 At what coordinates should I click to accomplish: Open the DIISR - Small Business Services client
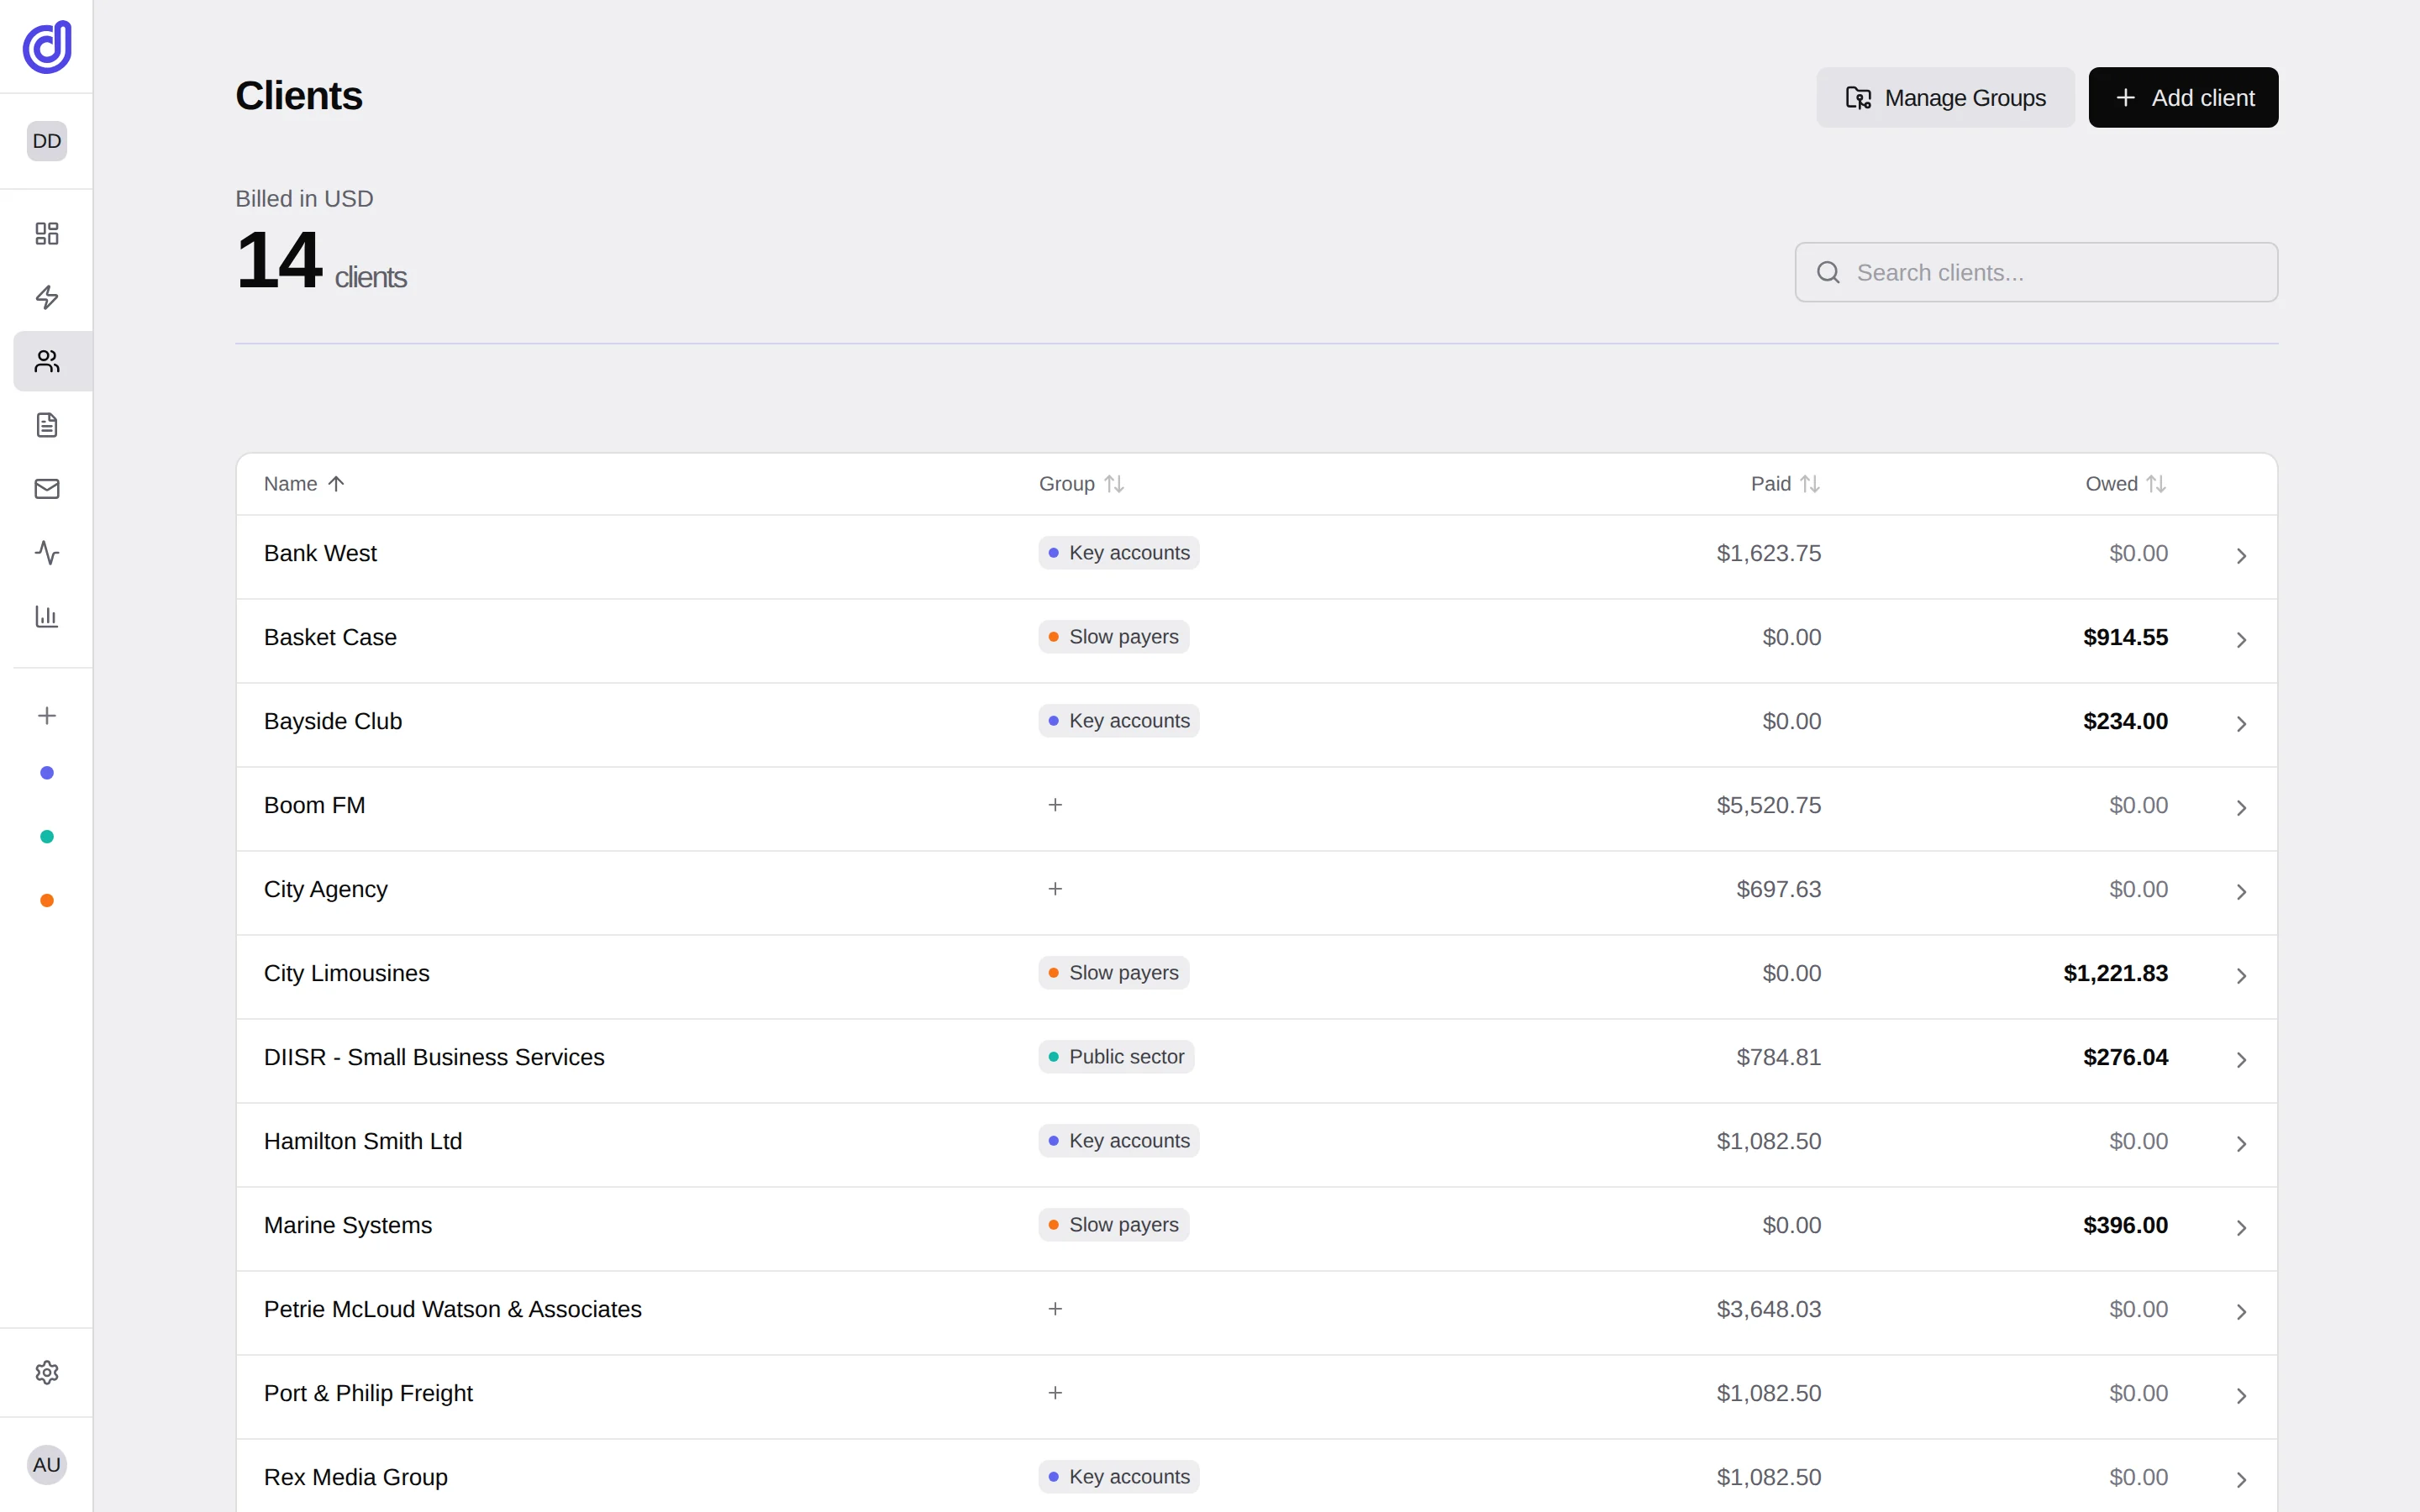[434, 1057]
